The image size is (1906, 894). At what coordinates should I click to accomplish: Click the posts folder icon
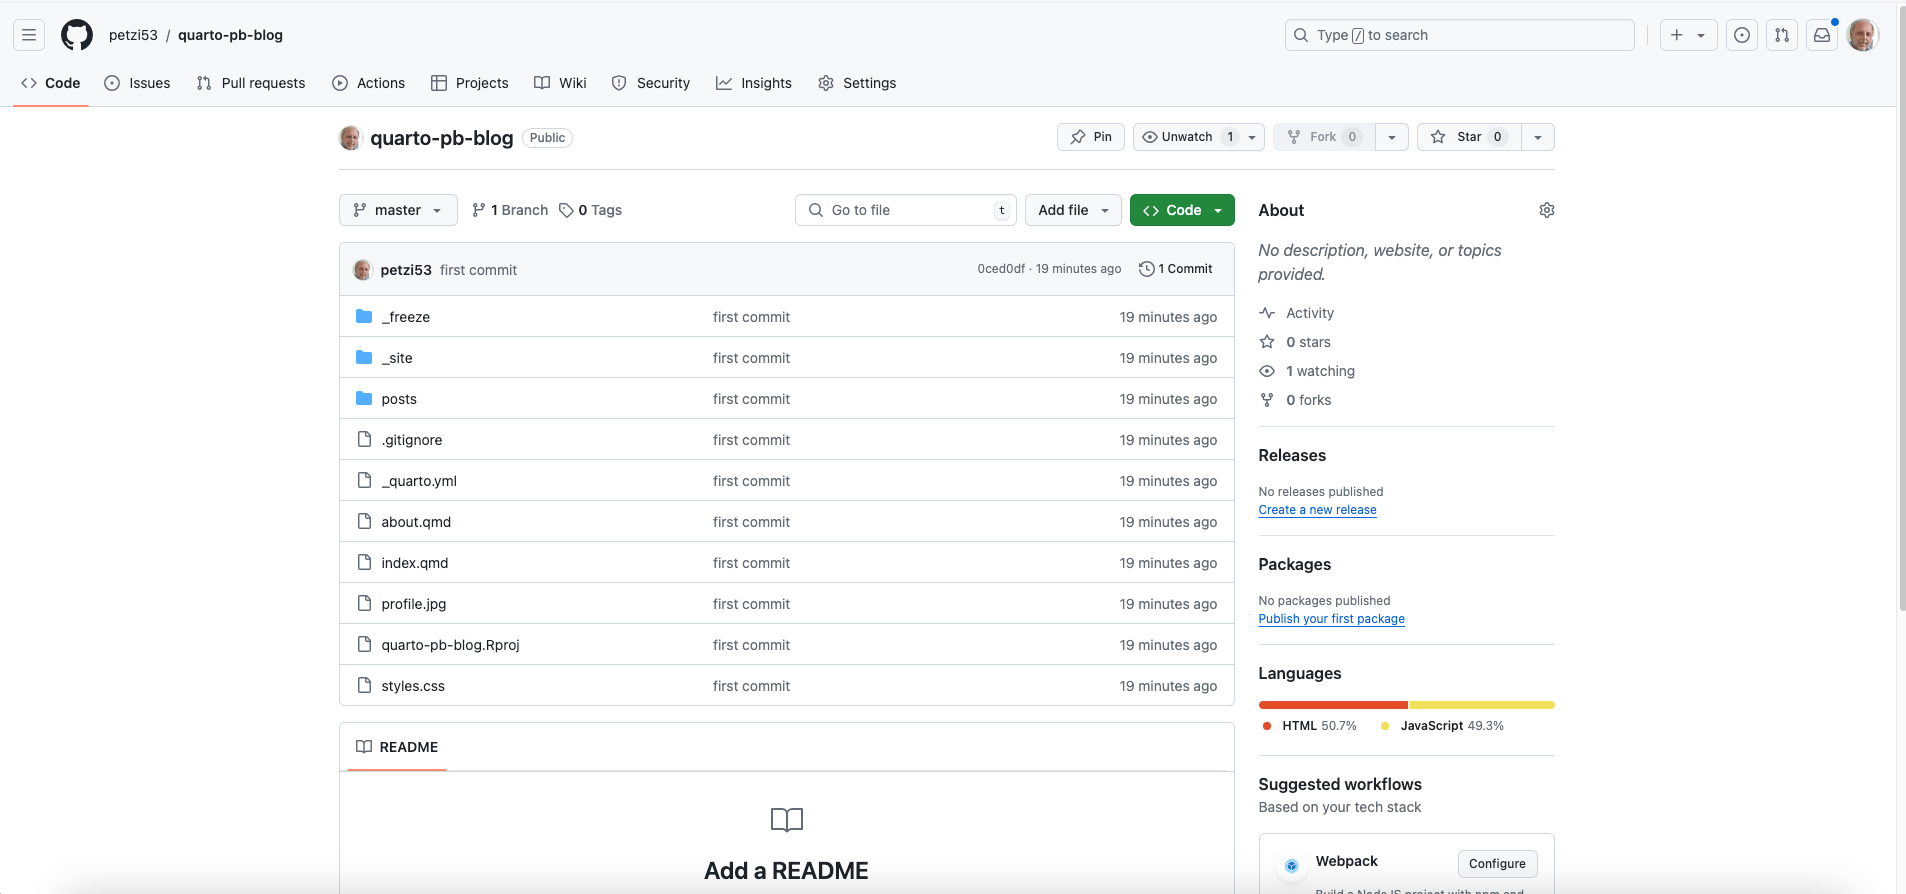coord(364,399)
